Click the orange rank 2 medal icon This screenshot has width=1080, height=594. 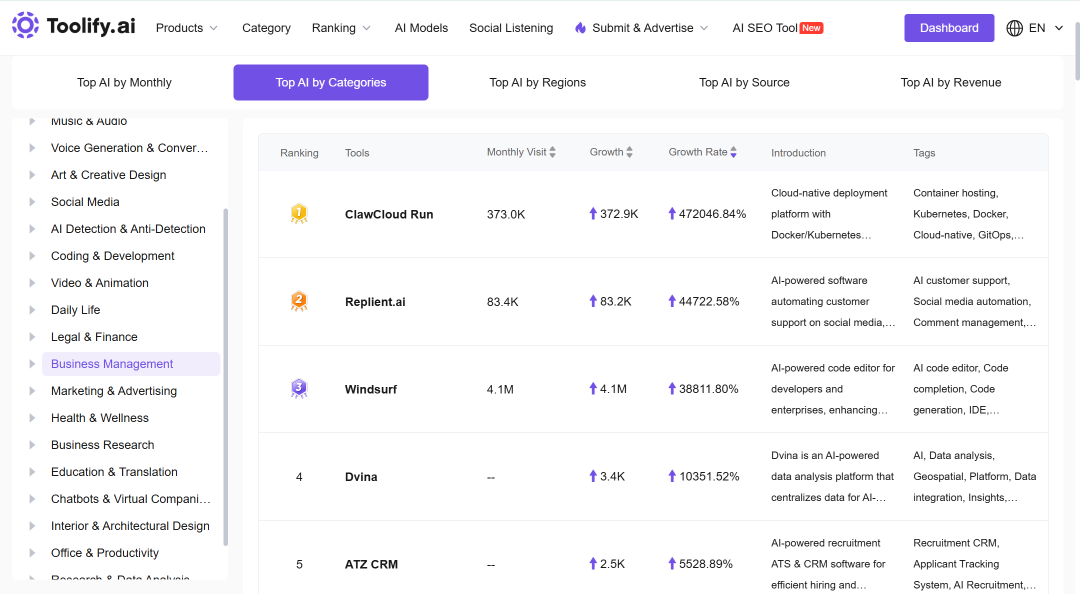pos(299,301)
